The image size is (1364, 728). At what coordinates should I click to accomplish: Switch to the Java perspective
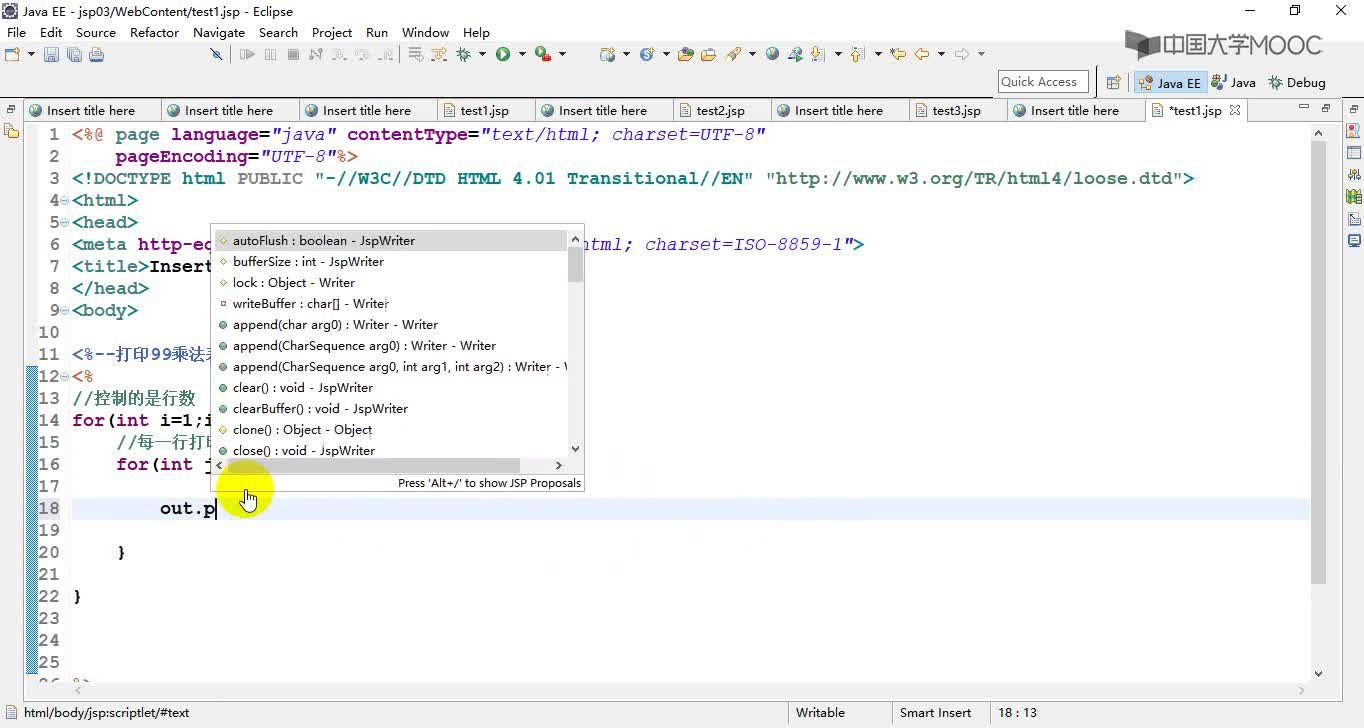coord(1233,83)
